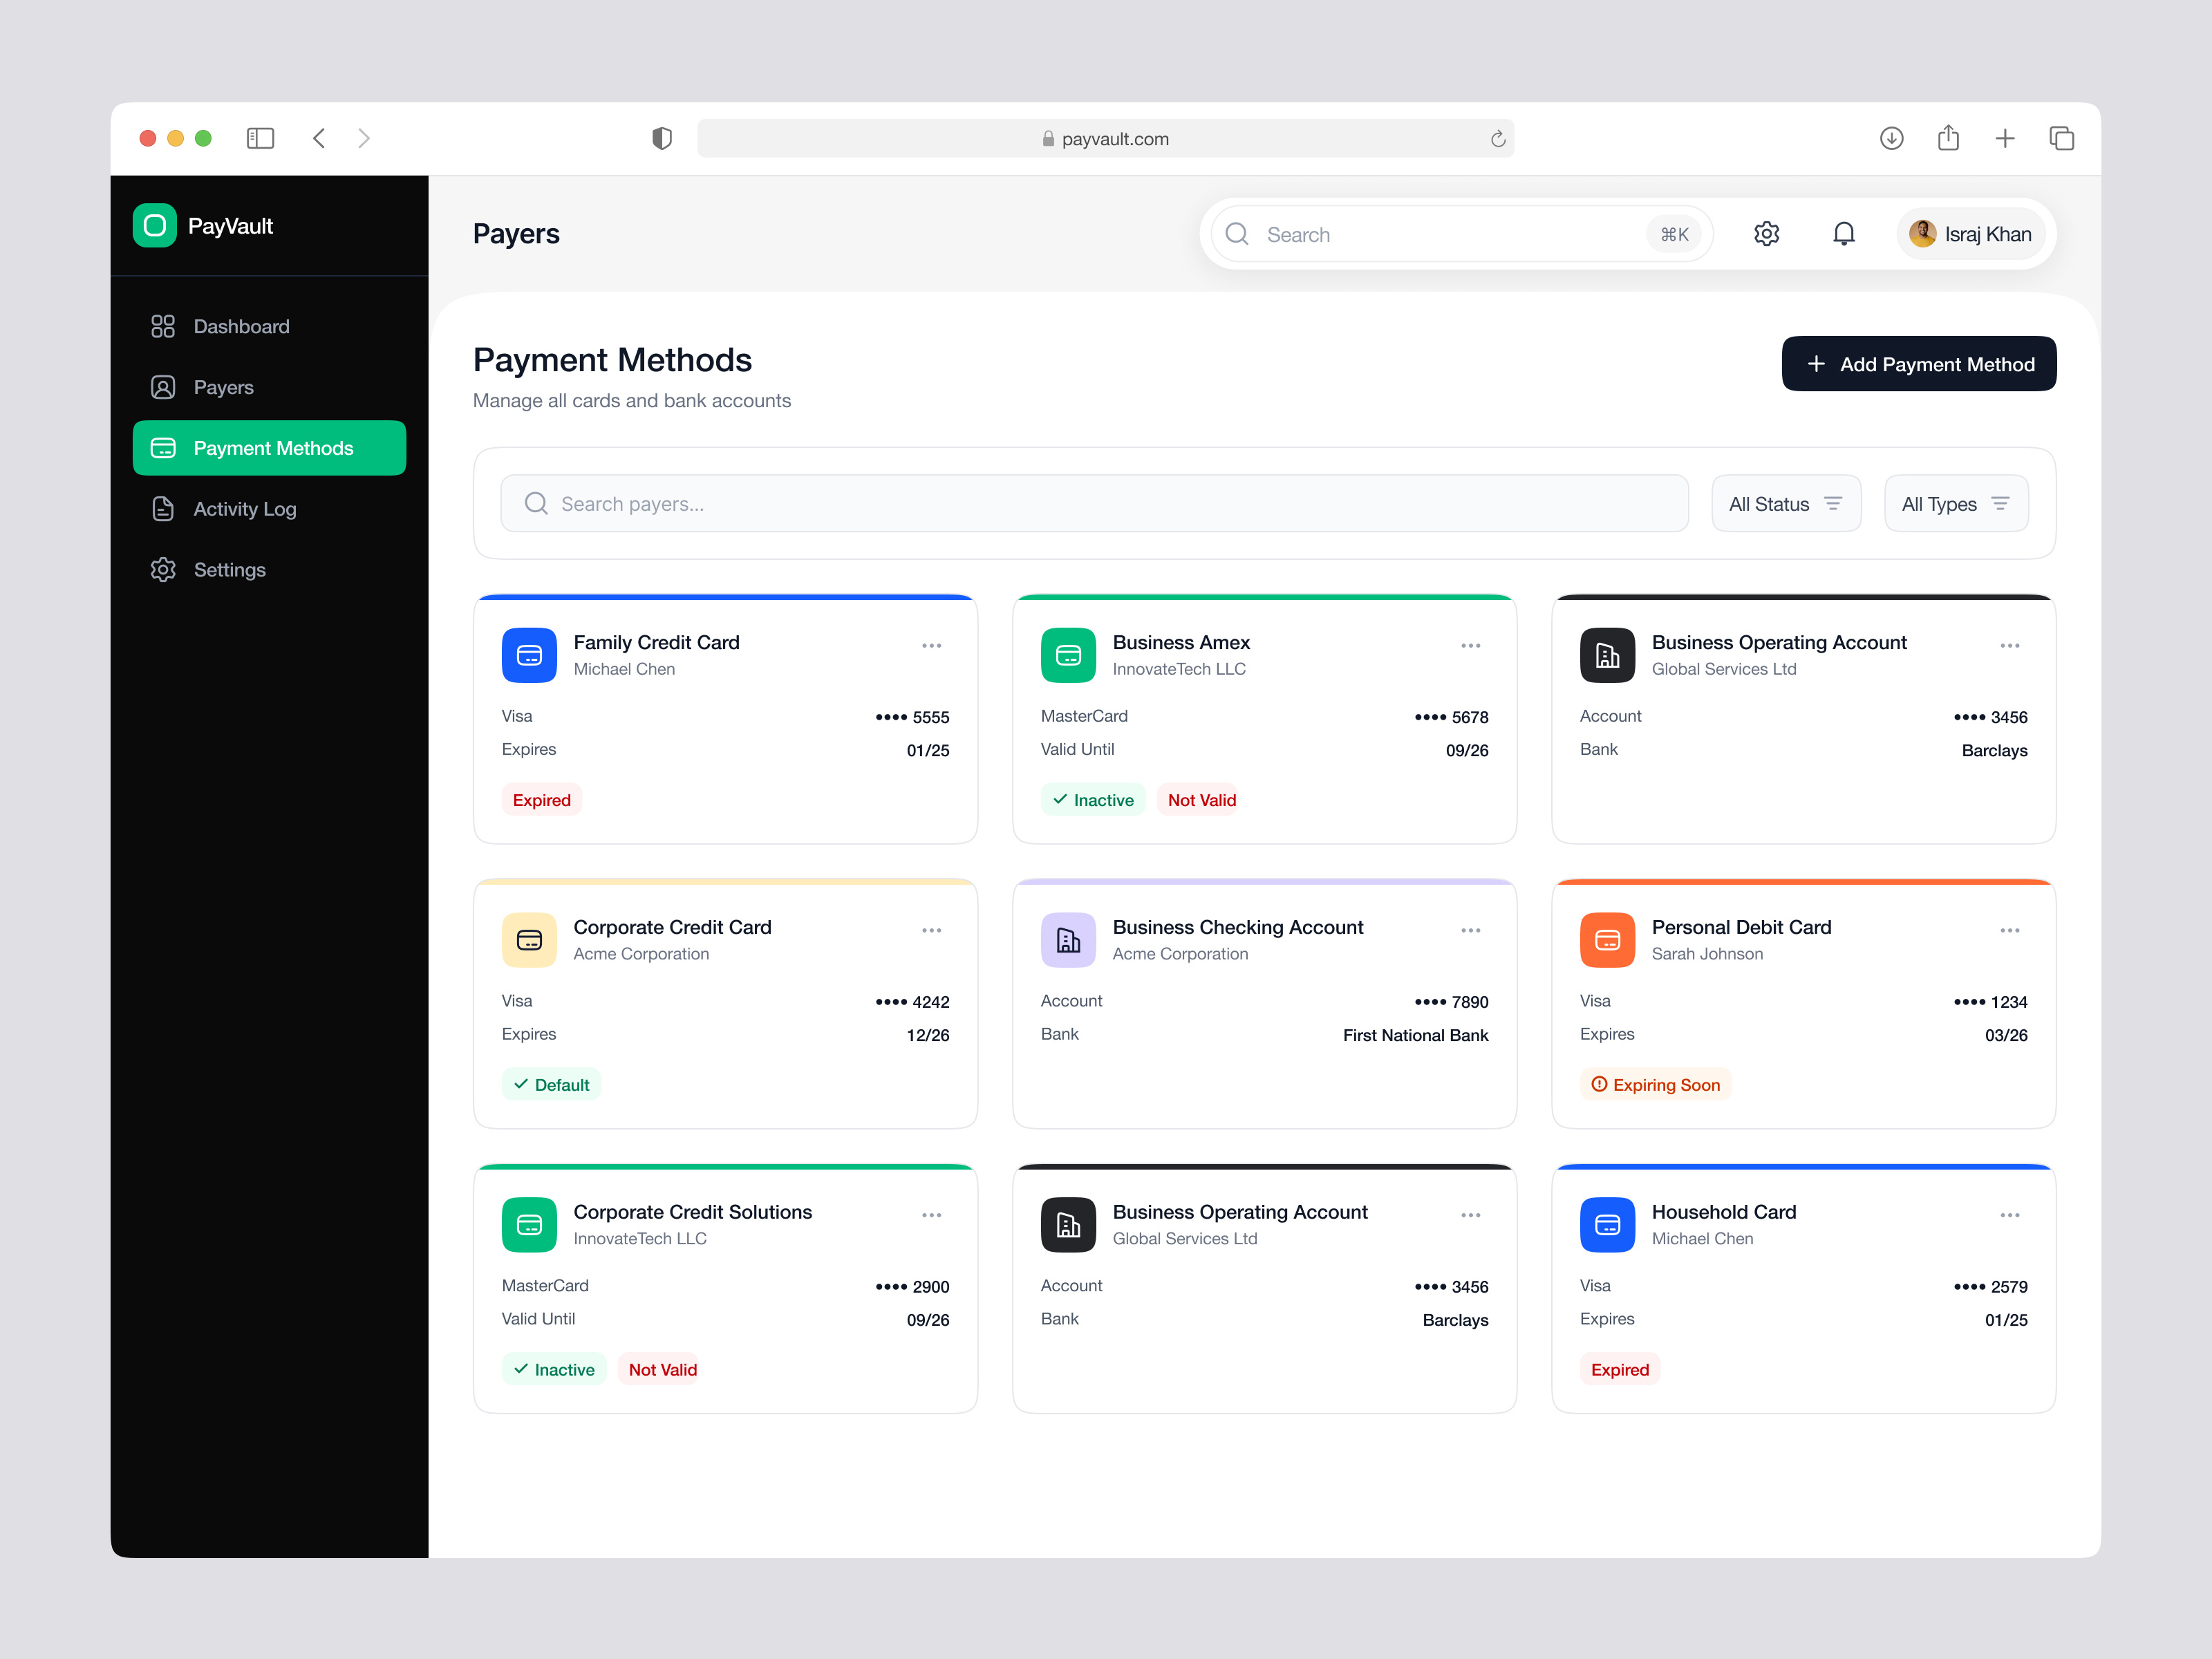Click the Family Credit Card blue card icon

coord(529,655)
